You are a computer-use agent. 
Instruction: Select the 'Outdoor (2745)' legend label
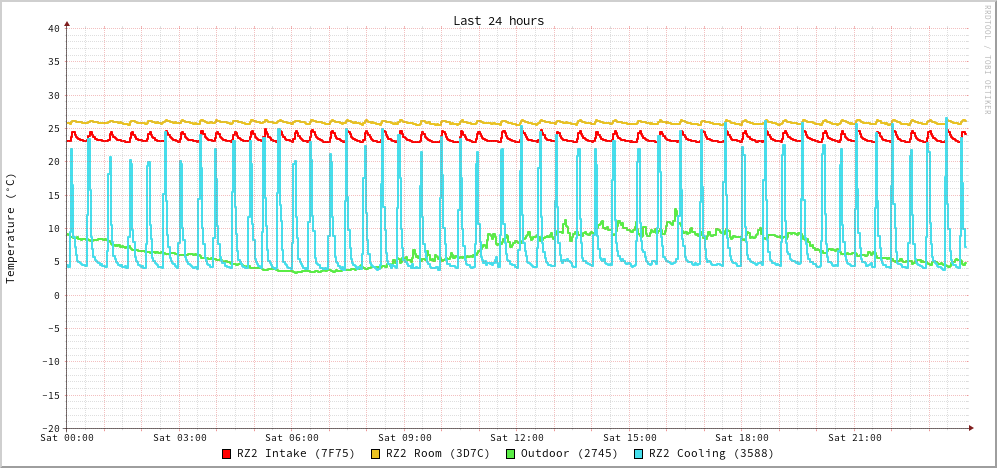(x=569, y=453)
